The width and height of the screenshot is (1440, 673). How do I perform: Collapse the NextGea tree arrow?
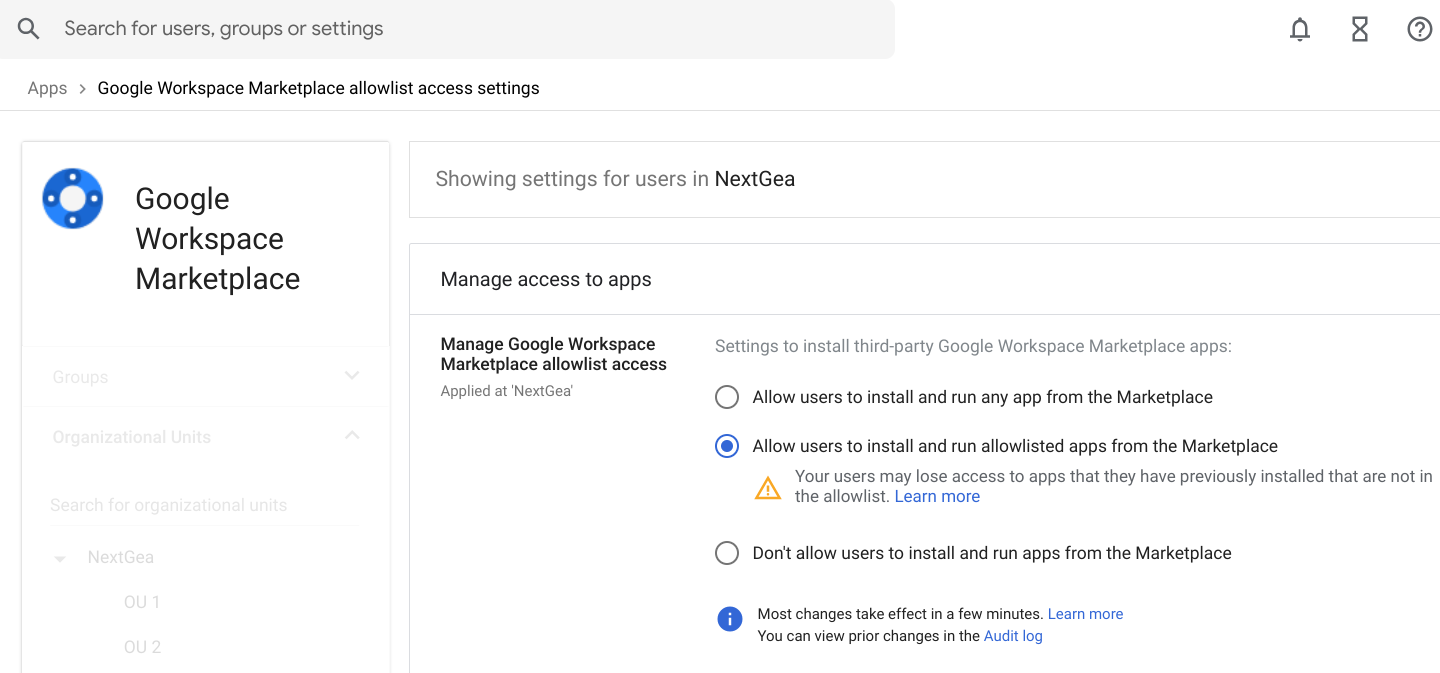(x=60, y=559)
